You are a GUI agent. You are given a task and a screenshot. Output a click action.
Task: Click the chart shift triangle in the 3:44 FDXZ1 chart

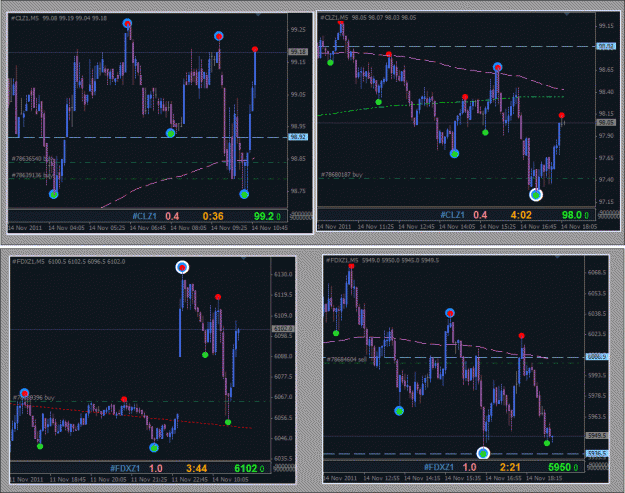click(244, 259)
